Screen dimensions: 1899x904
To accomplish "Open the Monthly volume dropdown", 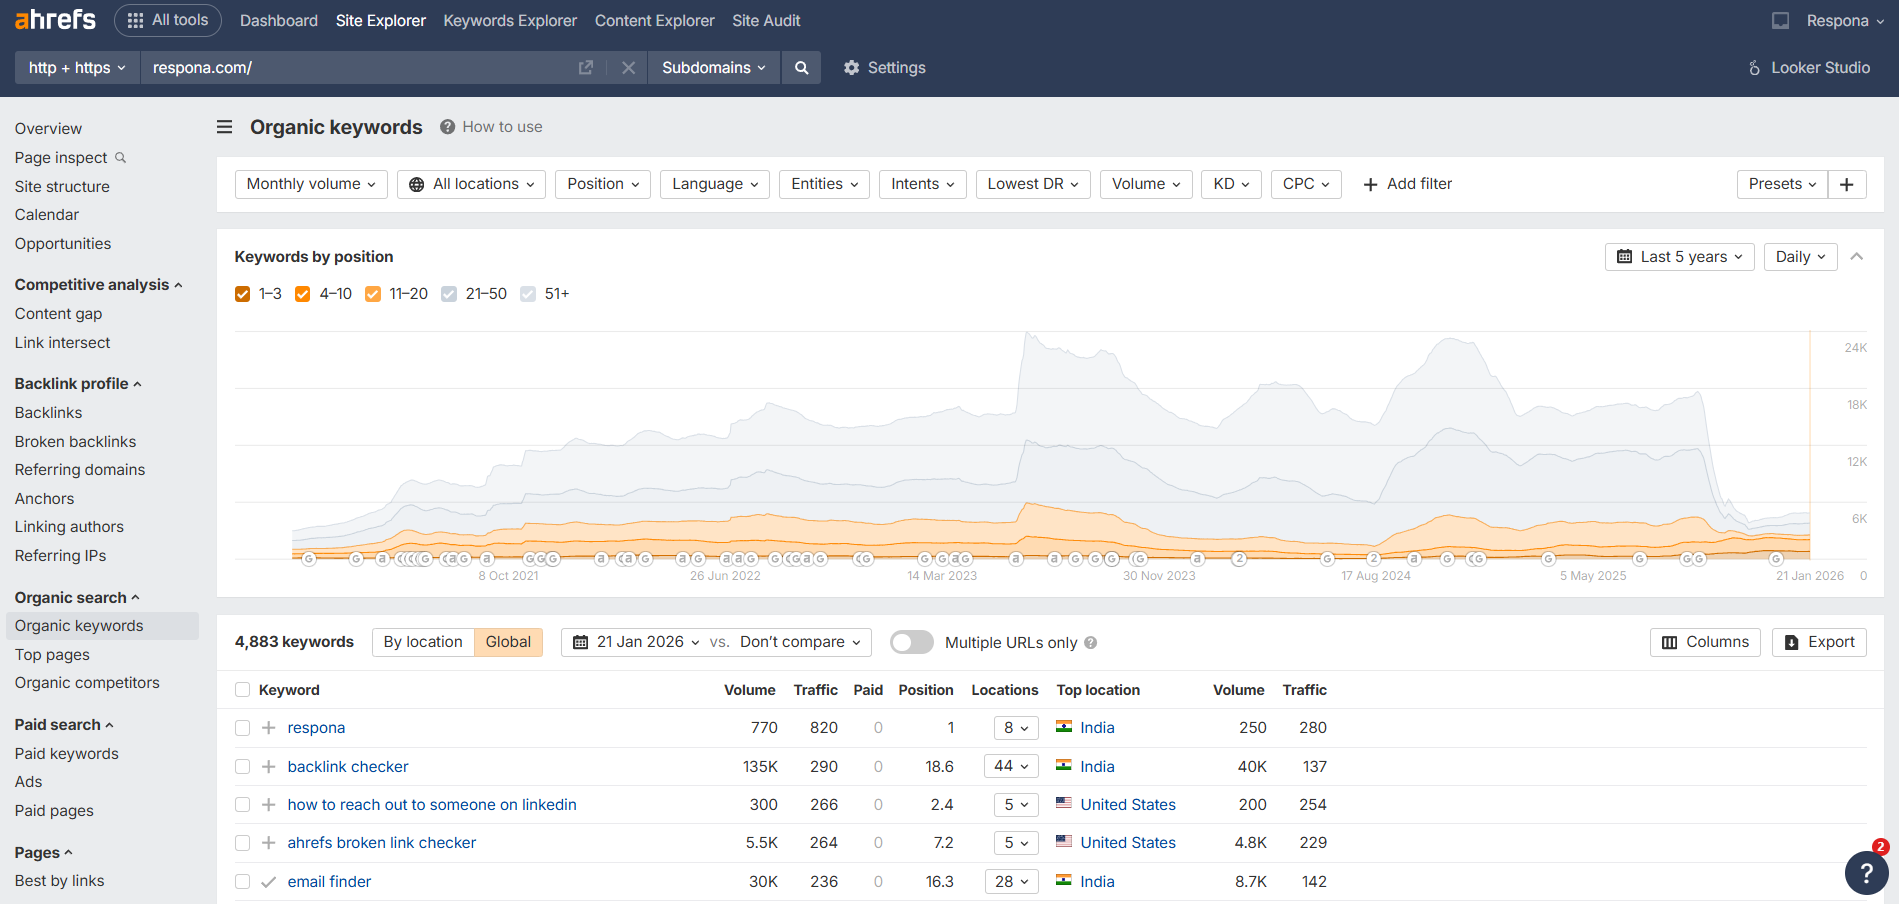I will coord(310,184).
